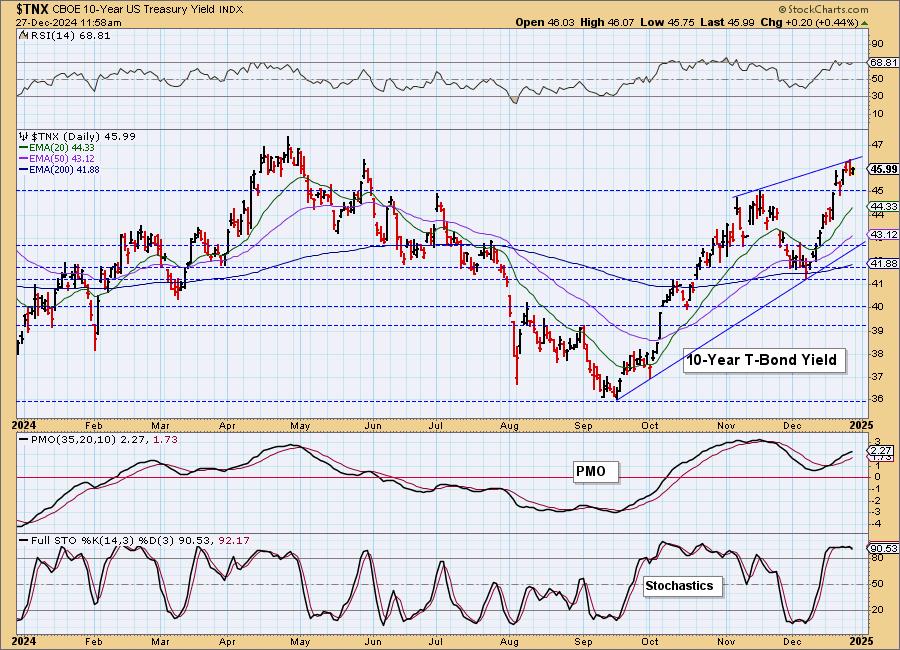The image size is (900, 650).
Task: Click the 45.99 last price axis tag
Action: 883,169
